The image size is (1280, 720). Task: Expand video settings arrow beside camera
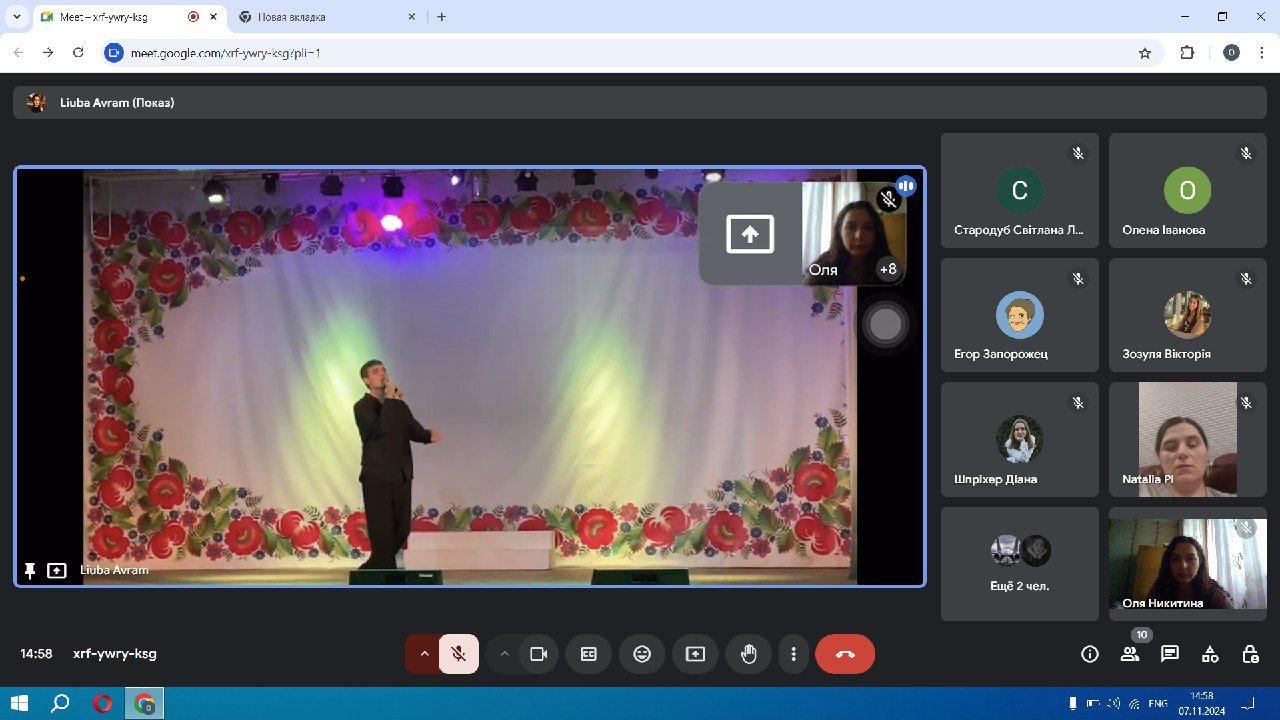tap(504, 654)
